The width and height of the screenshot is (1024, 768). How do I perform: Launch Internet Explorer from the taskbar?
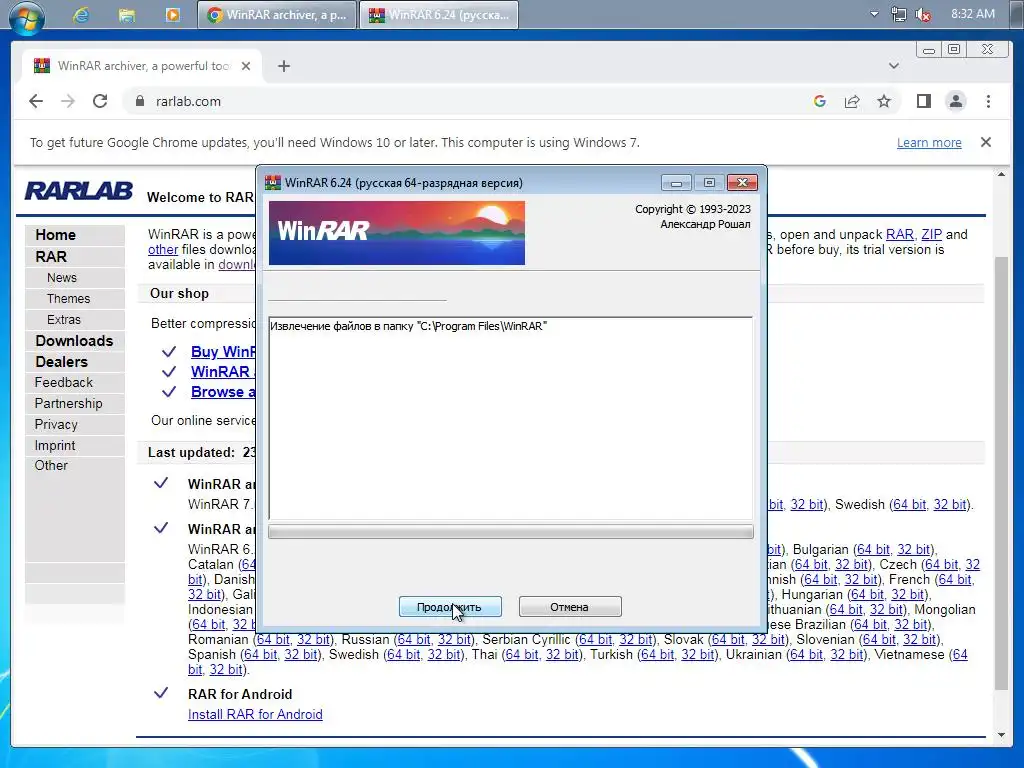pos(81,15)
